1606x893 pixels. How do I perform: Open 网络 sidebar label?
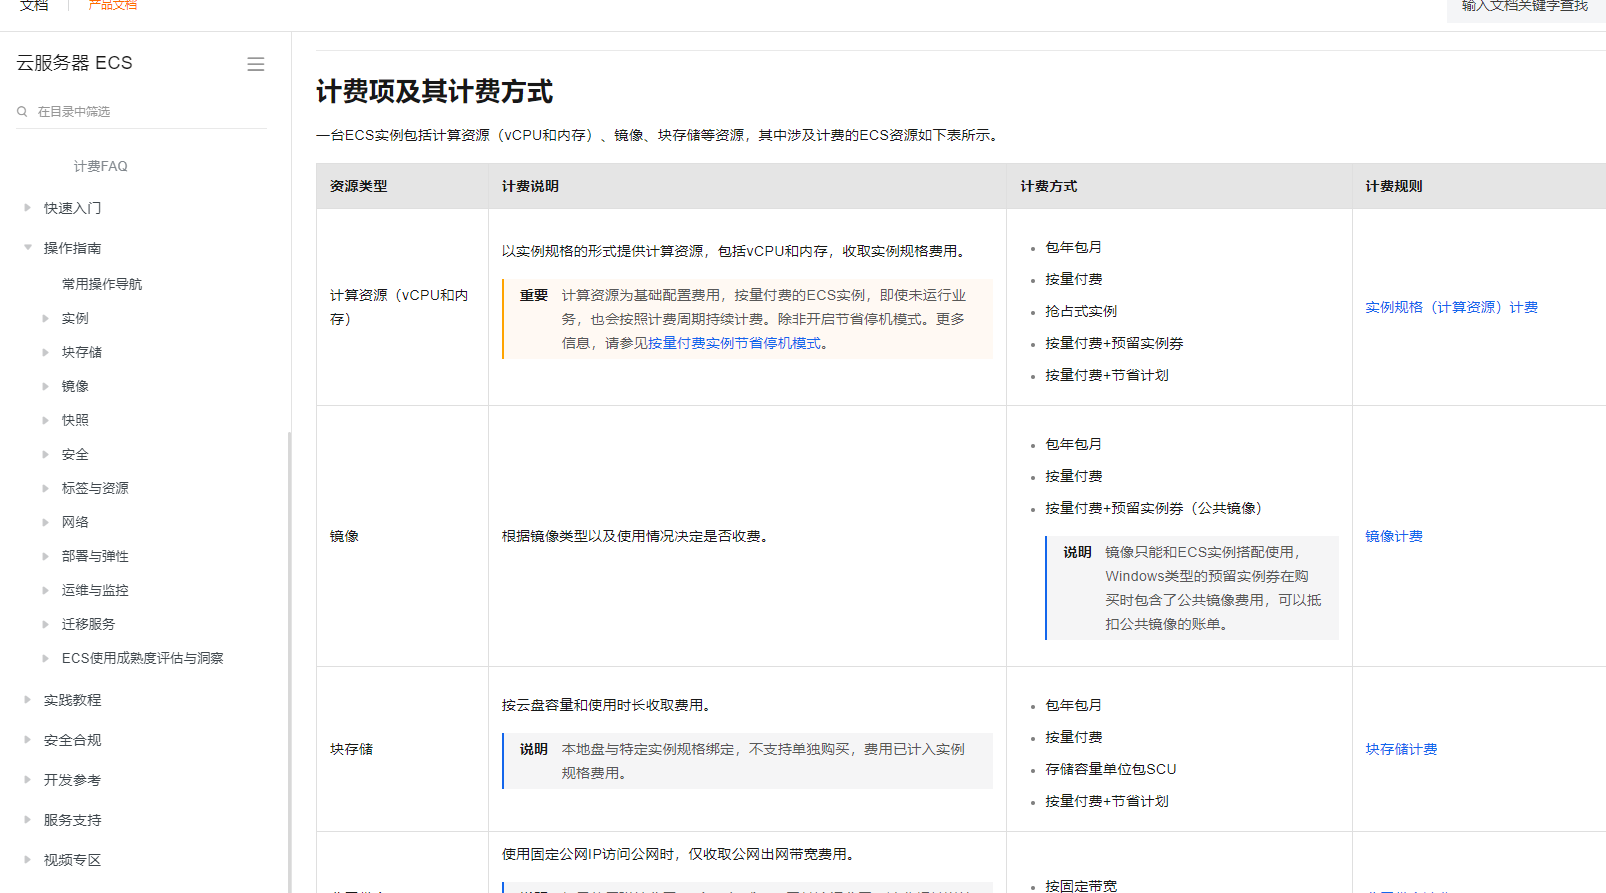point(75,522)
